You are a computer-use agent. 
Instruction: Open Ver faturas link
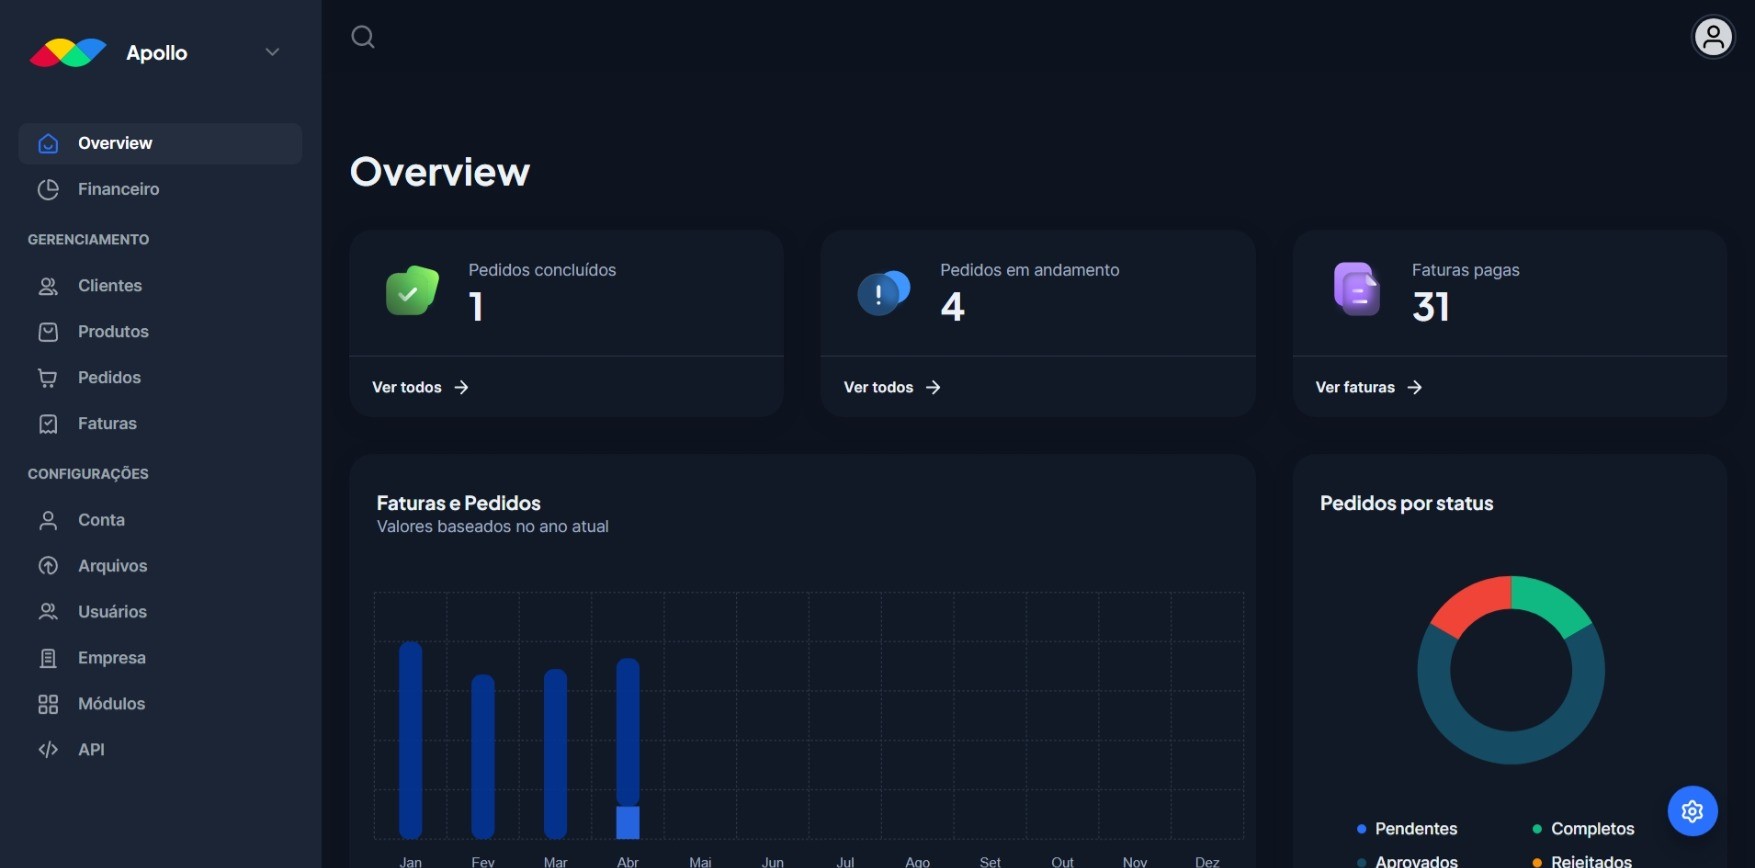tap(1368, 387)
